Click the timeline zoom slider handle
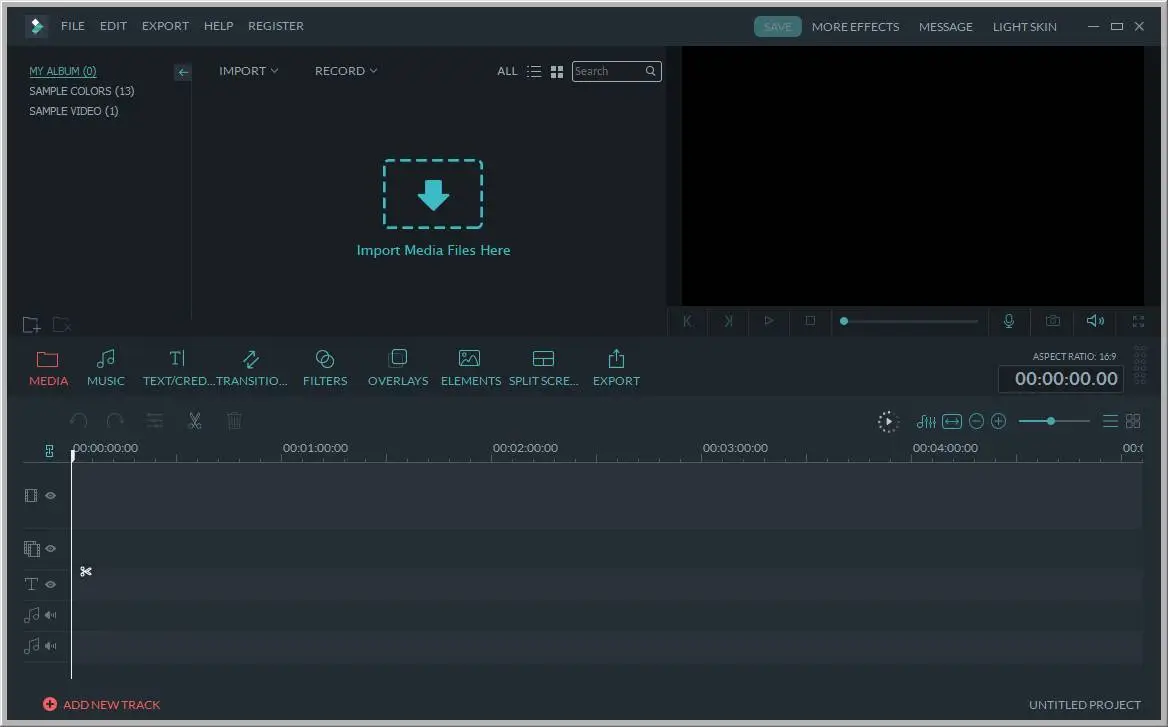The height and width of the screenshot is (727, 1168). (1050, 422)
